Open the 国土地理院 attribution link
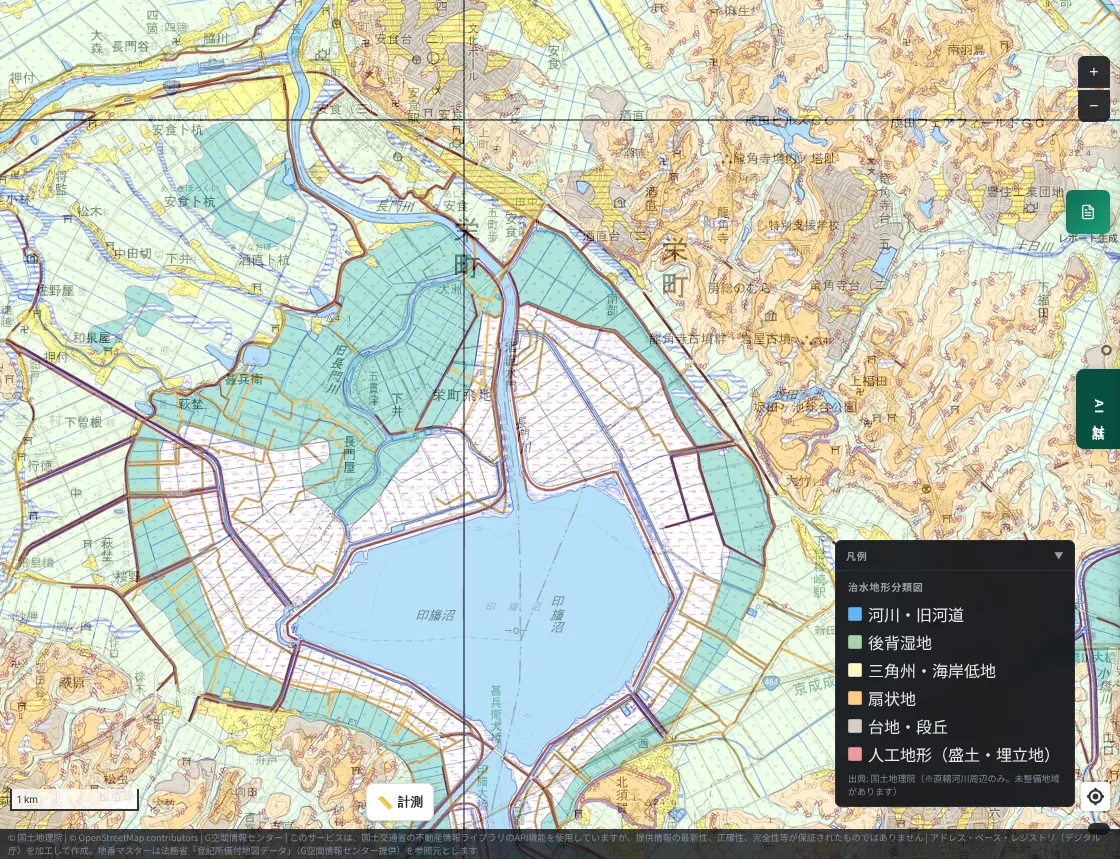 [39, 838]
